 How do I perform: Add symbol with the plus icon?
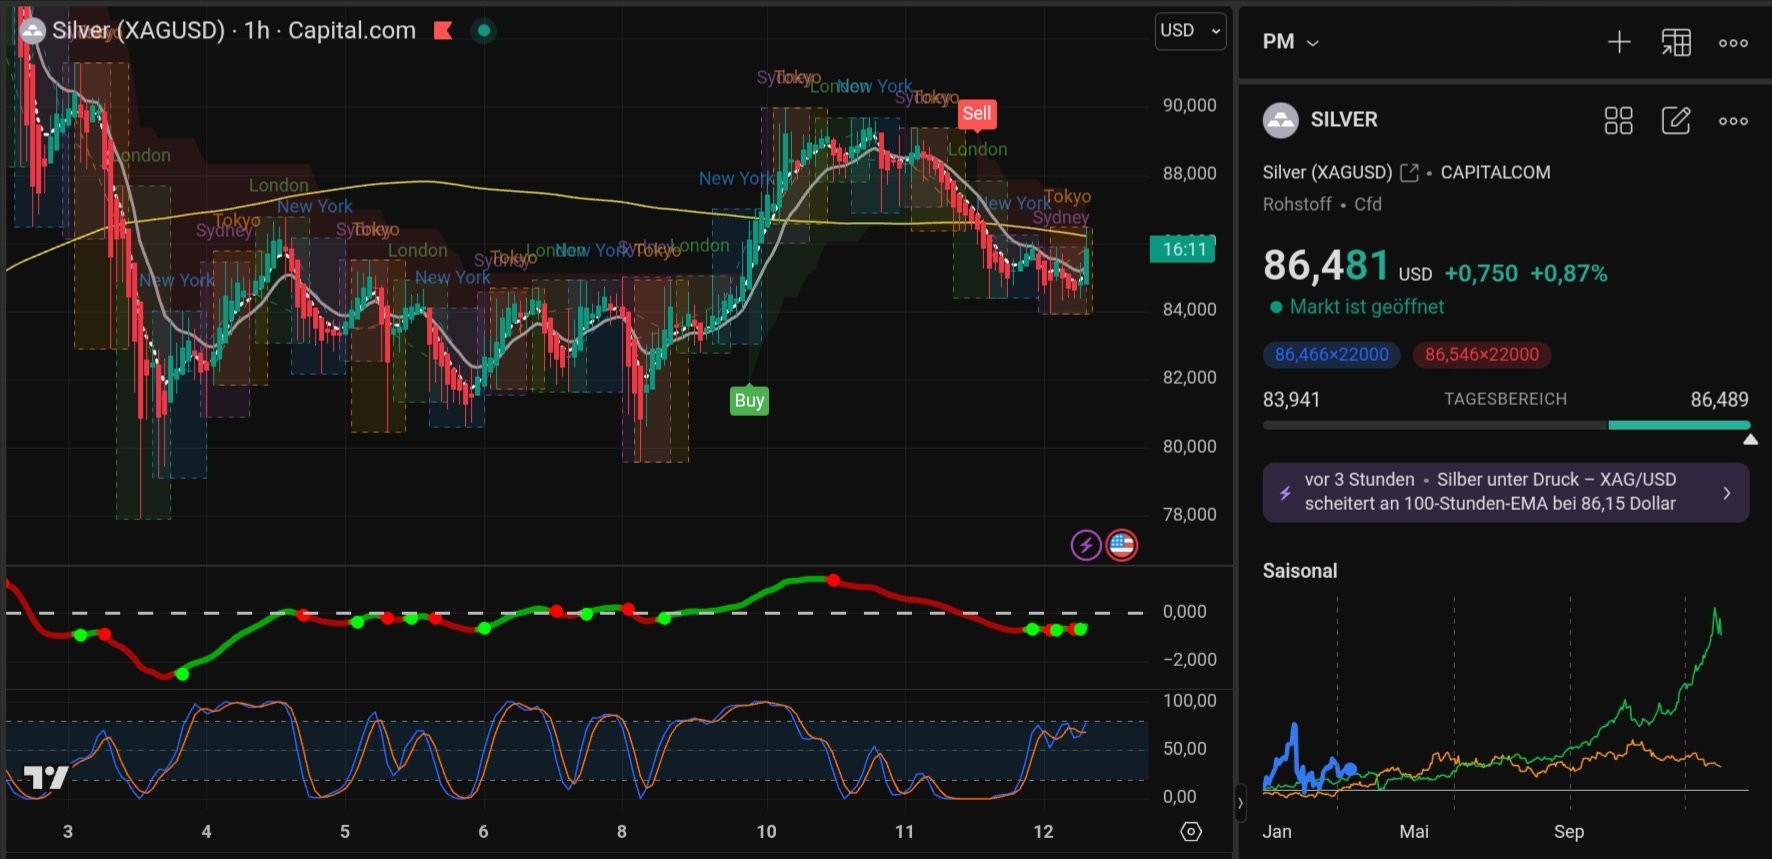point(1618,42)
